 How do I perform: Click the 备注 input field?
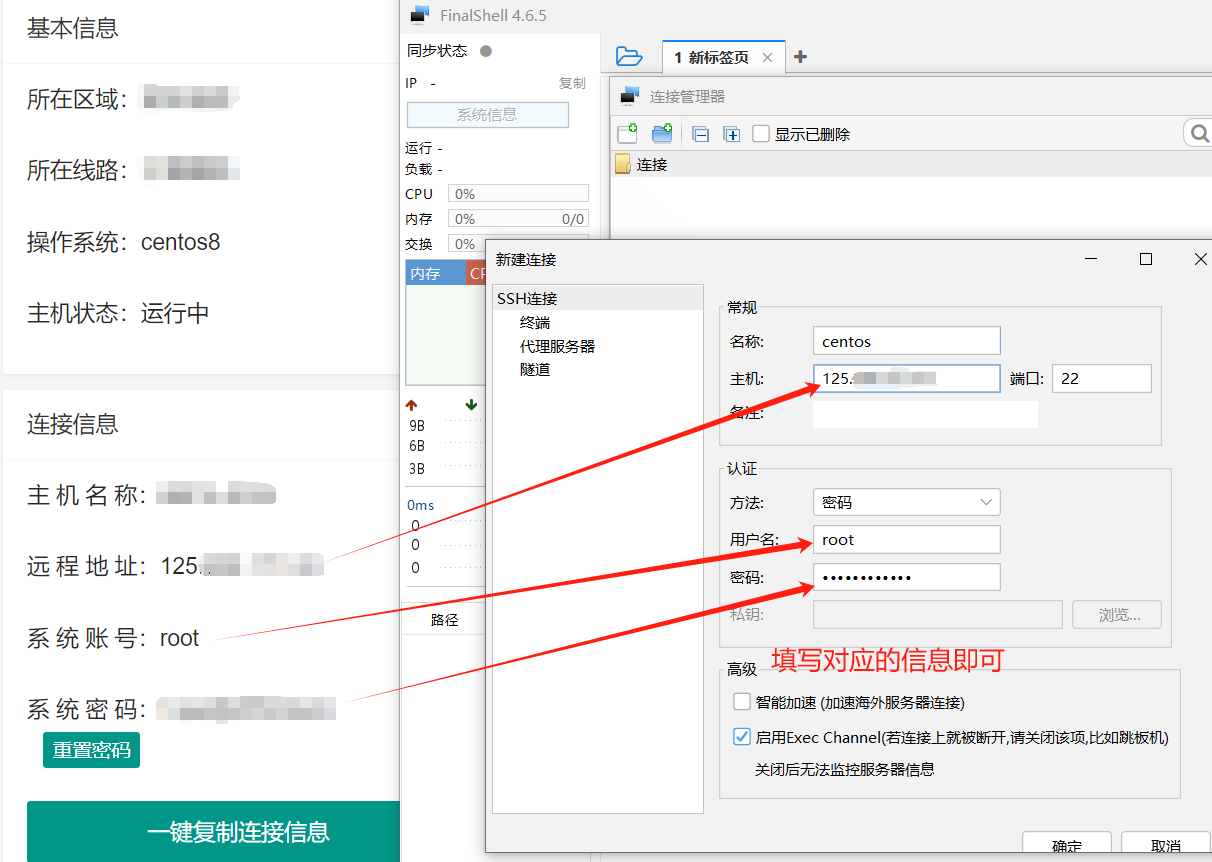pos(925,413)
